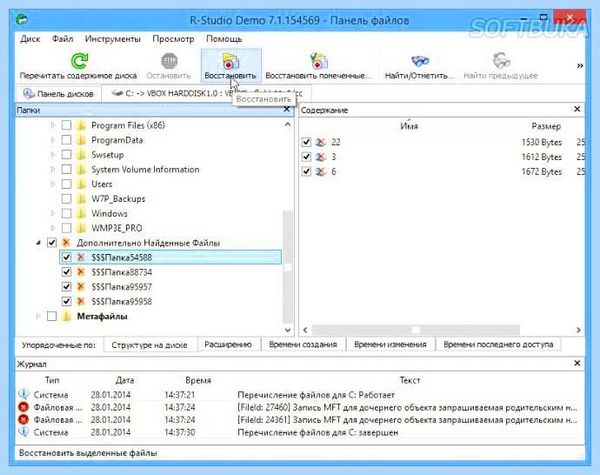The height and width of the screenshot is (475, 600).
Task: Expand the Users tree node
Action: coord(53,184)
